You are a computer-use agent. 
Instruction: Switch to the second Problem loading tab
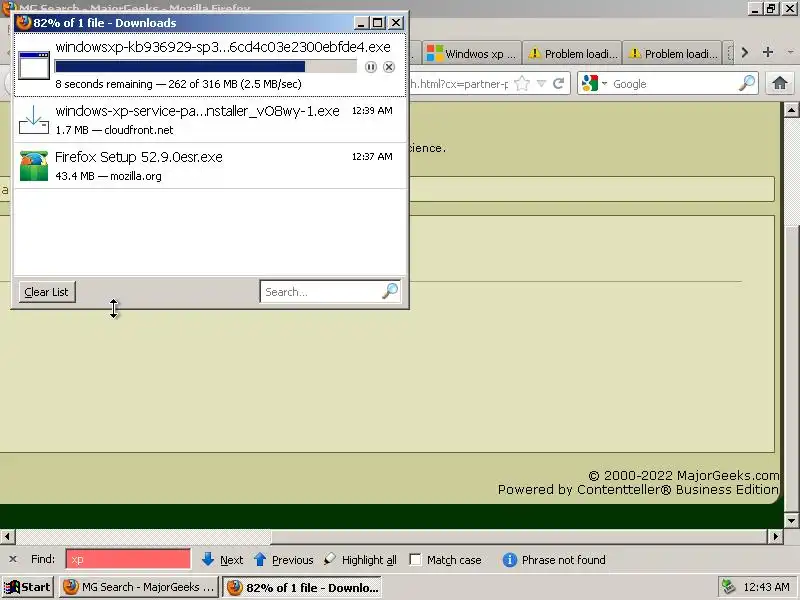[672, 54]
